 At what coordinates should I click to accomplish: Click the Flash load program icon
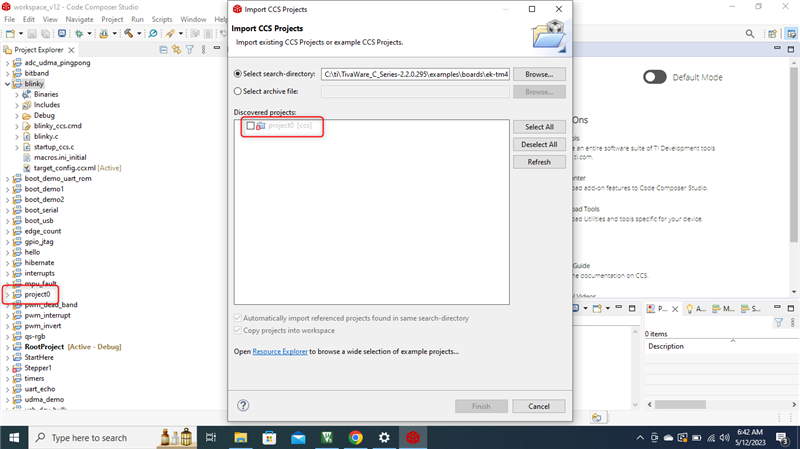tap(104, 34)
